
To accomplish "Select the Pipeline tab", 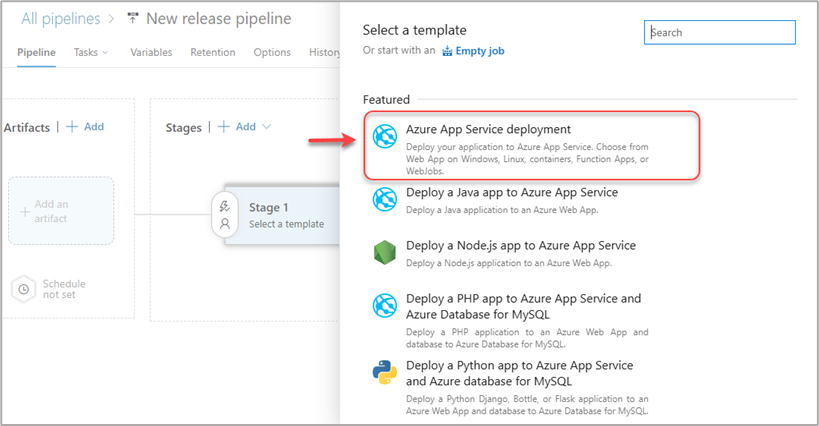I will tap(36, 52).
